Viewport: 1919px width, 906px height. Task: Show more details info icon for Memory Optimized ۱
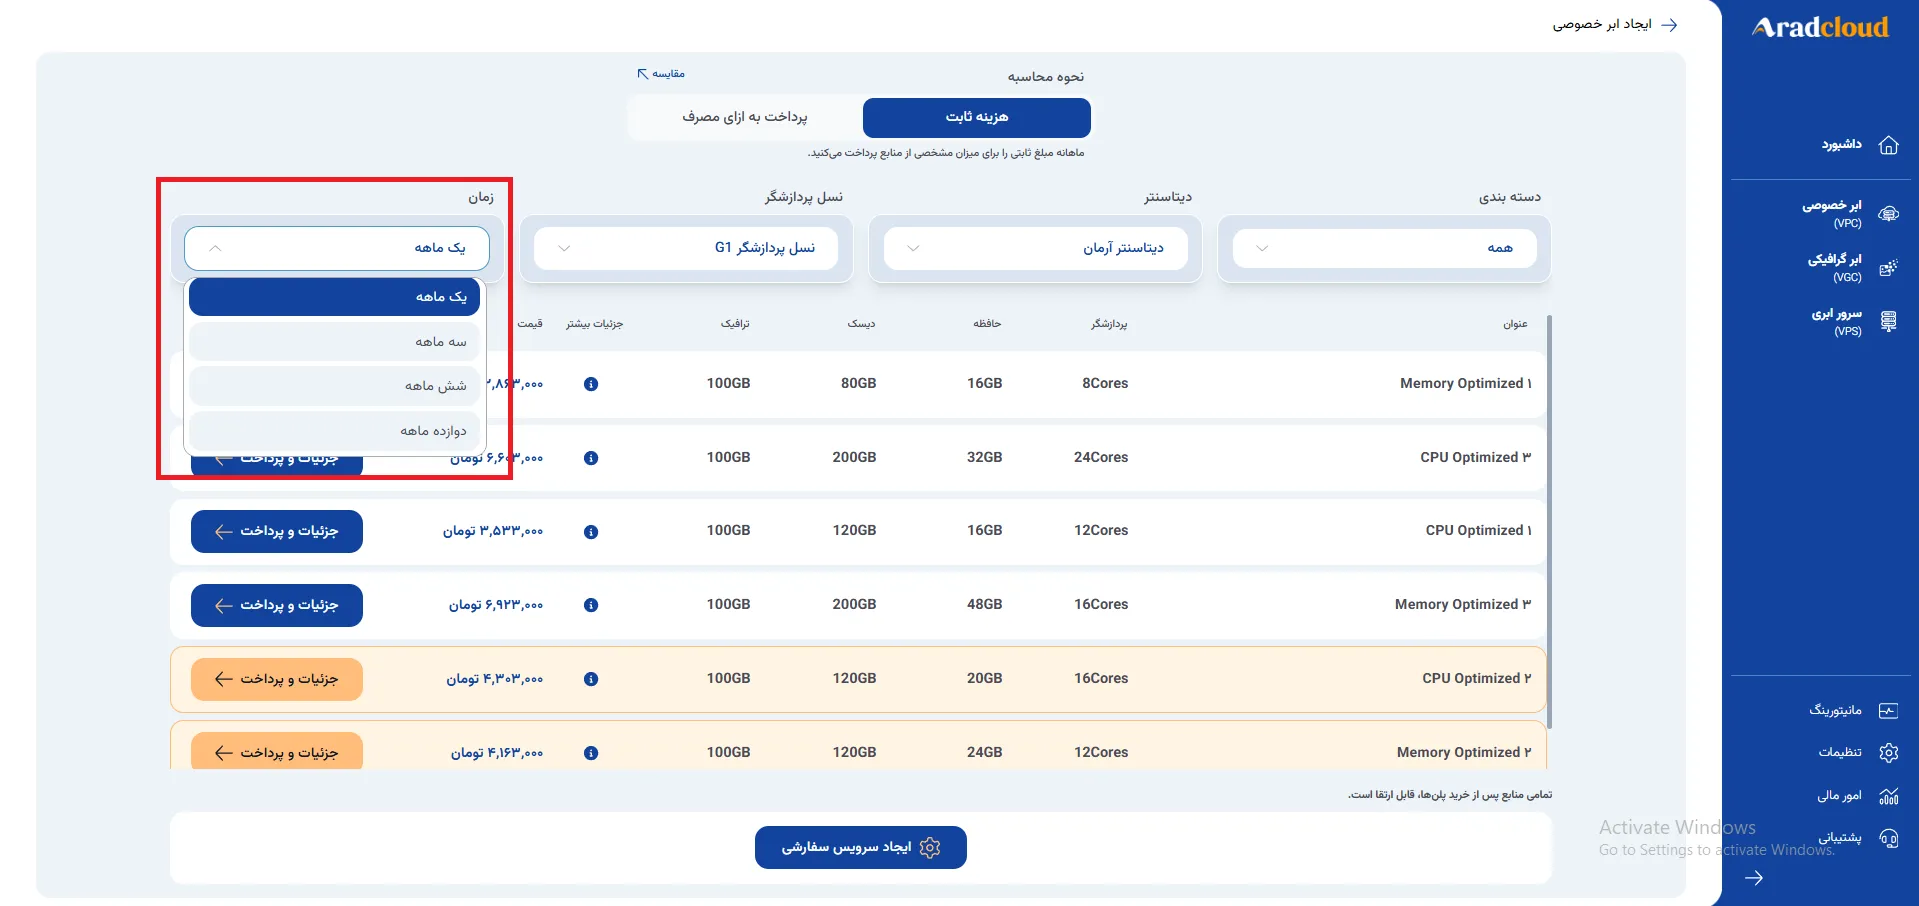591,384
